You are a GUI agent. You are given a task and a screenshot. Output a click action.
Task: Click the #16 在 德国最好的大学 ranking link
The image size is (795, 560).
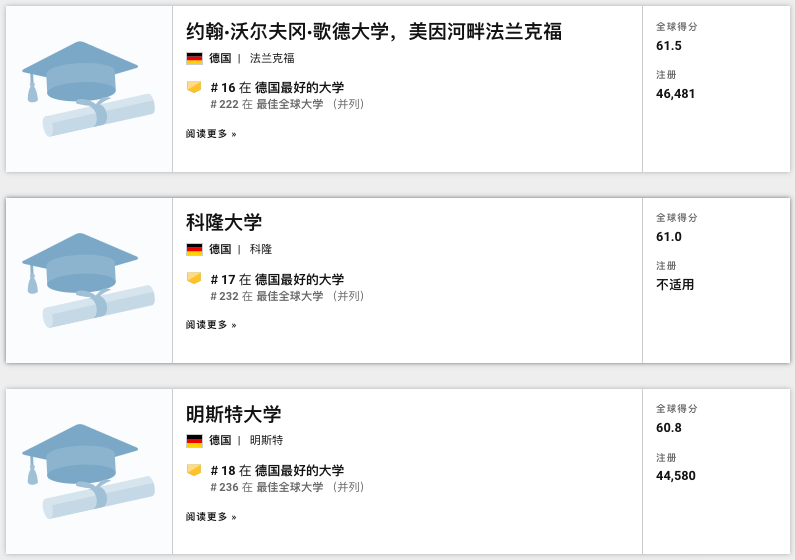277,87
